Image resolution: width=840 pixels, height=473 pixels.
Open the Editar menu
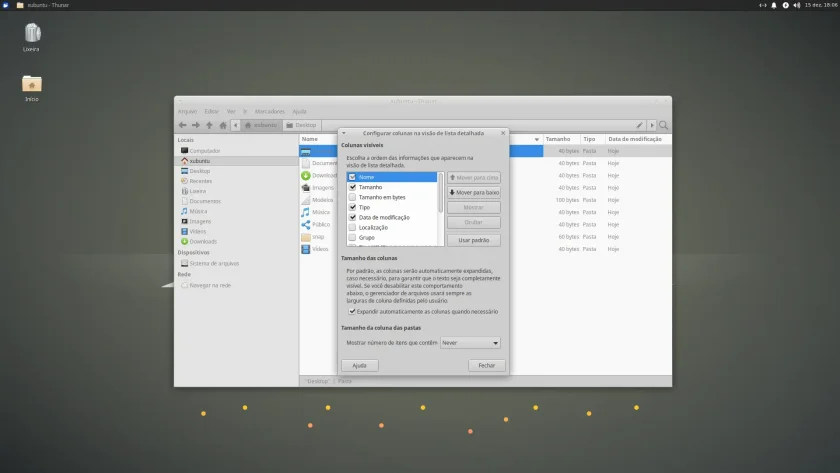pos(212,111)
